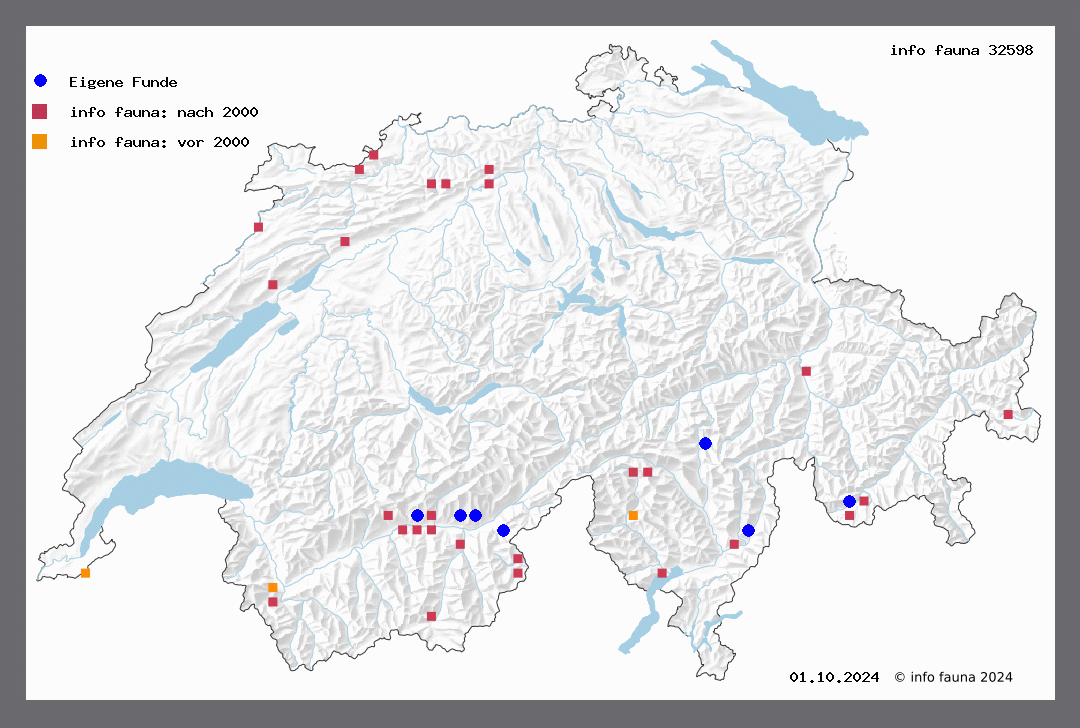The height and width of the screenshot is (728, 1080).
Task: Click the blue circle legend icon for Eigene Funde
Action: point(40,81)
